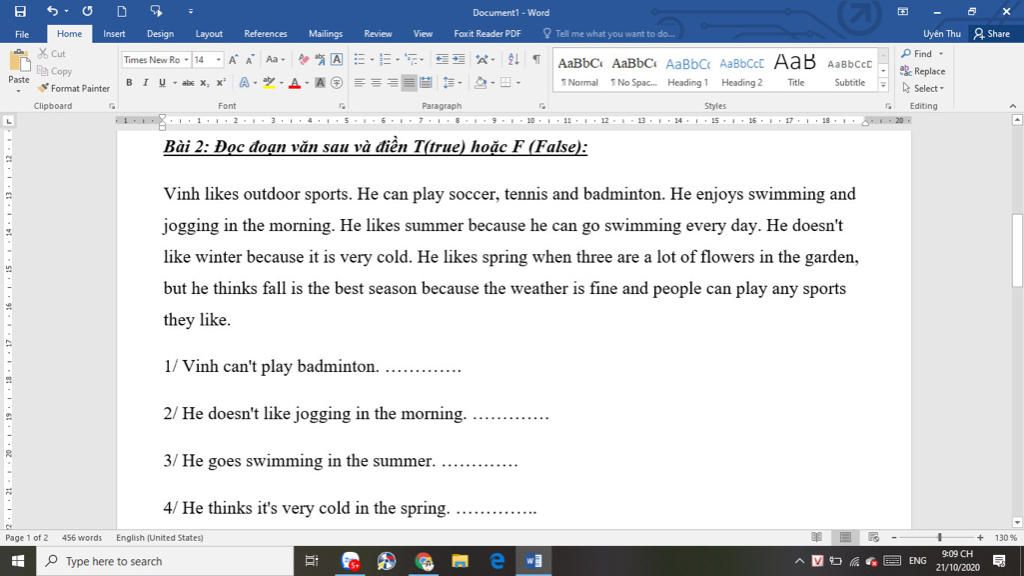Image resolution: width=1024 pixels, height=576 pixels.
Task: Open the Layout ribbon tab
Action: (x=209, y=33)
